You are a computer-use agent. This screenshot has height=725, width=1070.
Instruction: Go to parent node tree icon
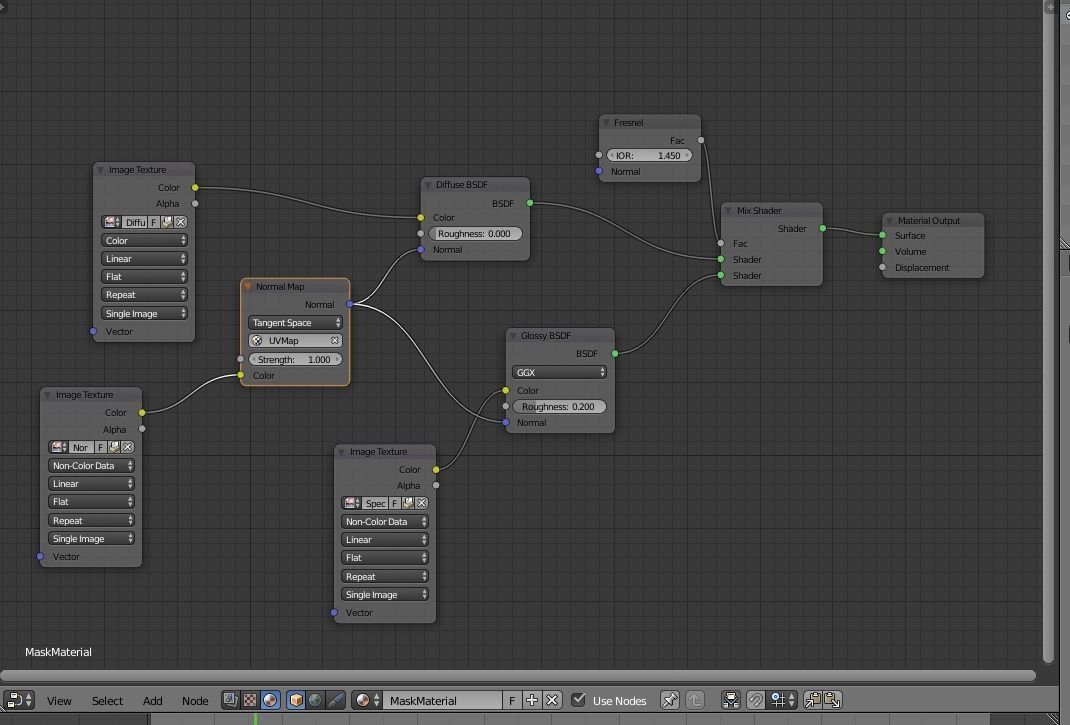[x=695, y=700]
